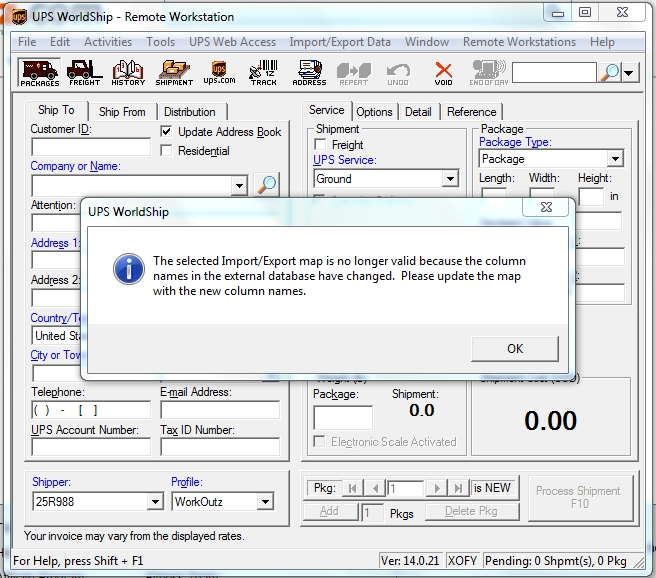Open the Tools menu
The width and height of the screenshot is (656, 578).
(160, 42)
